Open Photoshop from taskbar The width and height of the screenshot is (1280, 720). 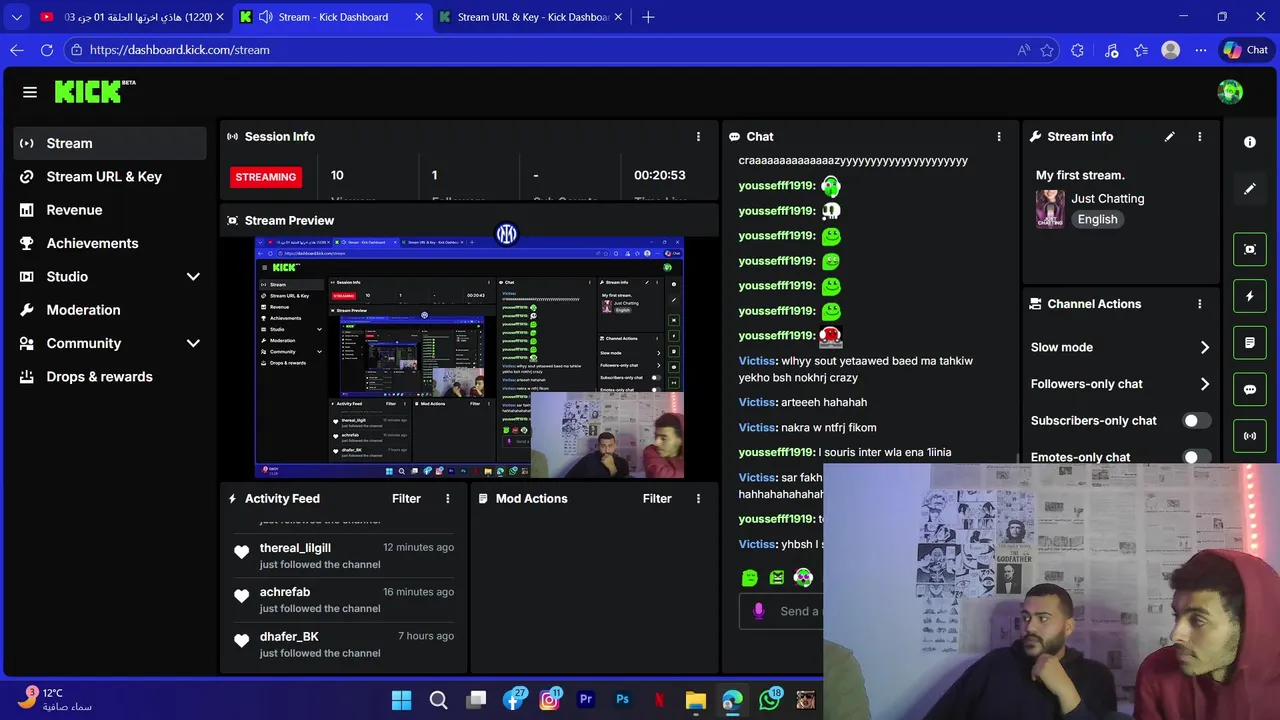(x=622, y=700)
